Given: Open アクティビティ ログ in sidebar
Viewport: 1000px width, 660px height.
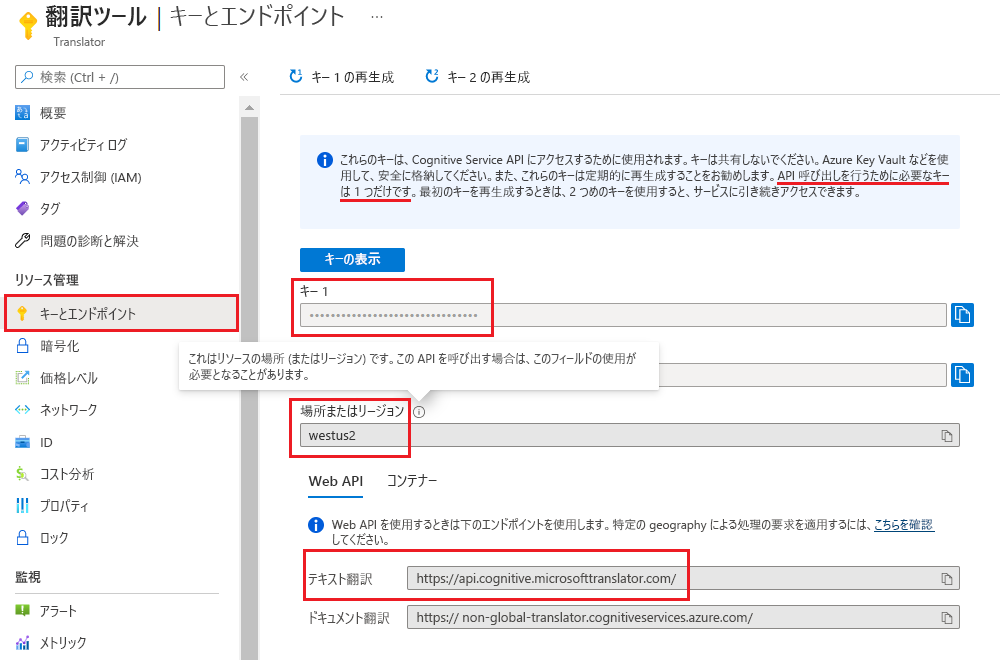Looking at the screenshot, I should click(x=83, y=145).
